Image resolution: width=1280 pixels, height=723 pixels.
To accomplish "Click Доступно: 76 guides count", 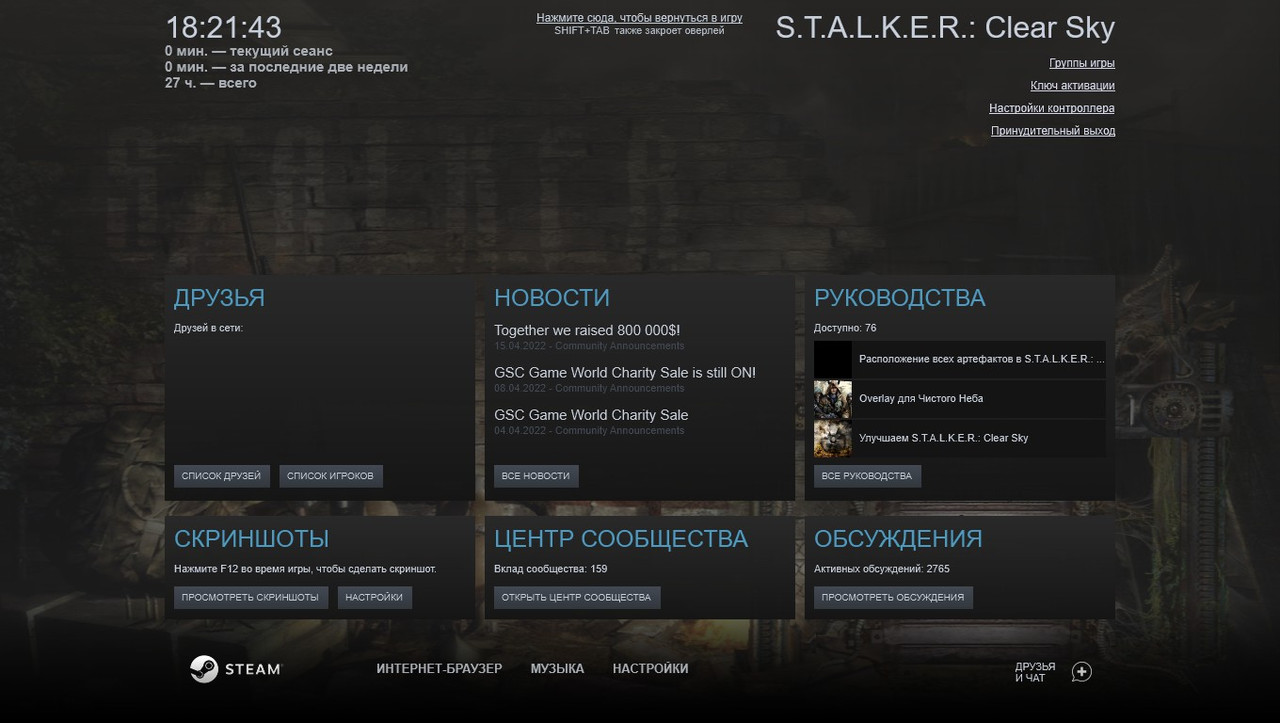I will pyautogui.click(x=845, y=328).
